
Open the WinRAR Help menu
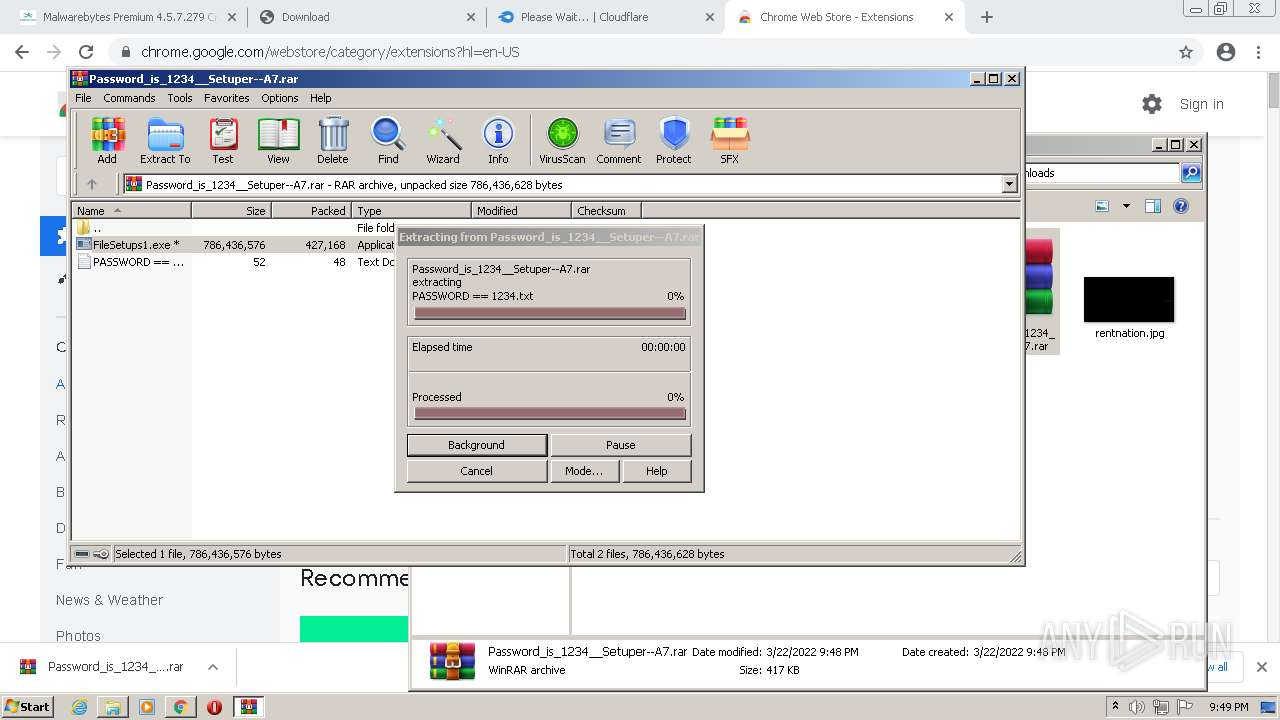[320, 98]
